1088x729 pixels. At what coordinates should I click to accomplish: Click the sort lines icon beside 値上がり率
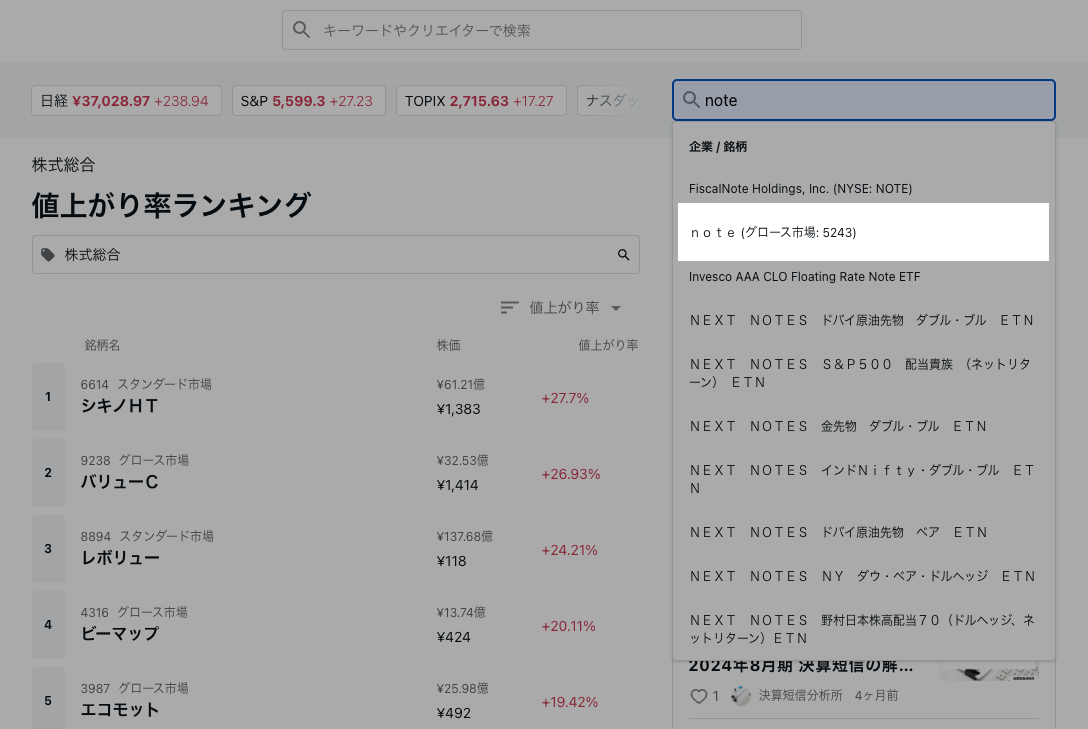click(509, 307)
